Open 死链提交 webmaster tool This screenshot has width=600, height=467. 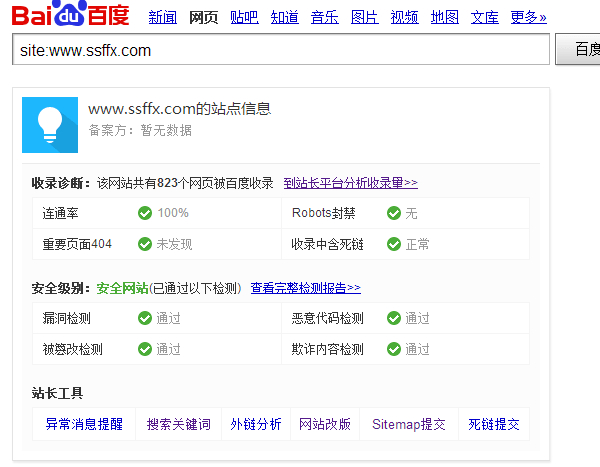click(494, 424)
